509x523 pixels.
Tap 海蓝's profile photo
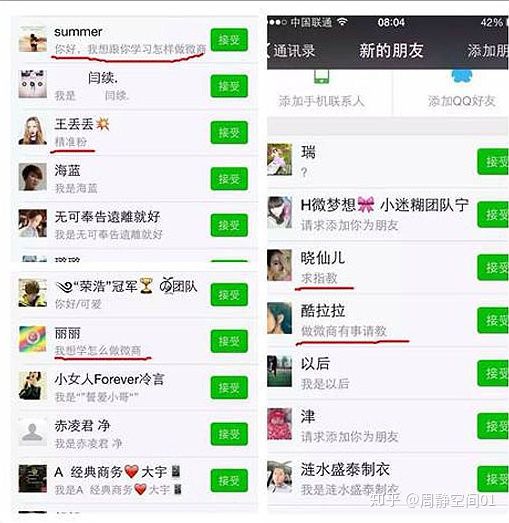coord(32,177)
